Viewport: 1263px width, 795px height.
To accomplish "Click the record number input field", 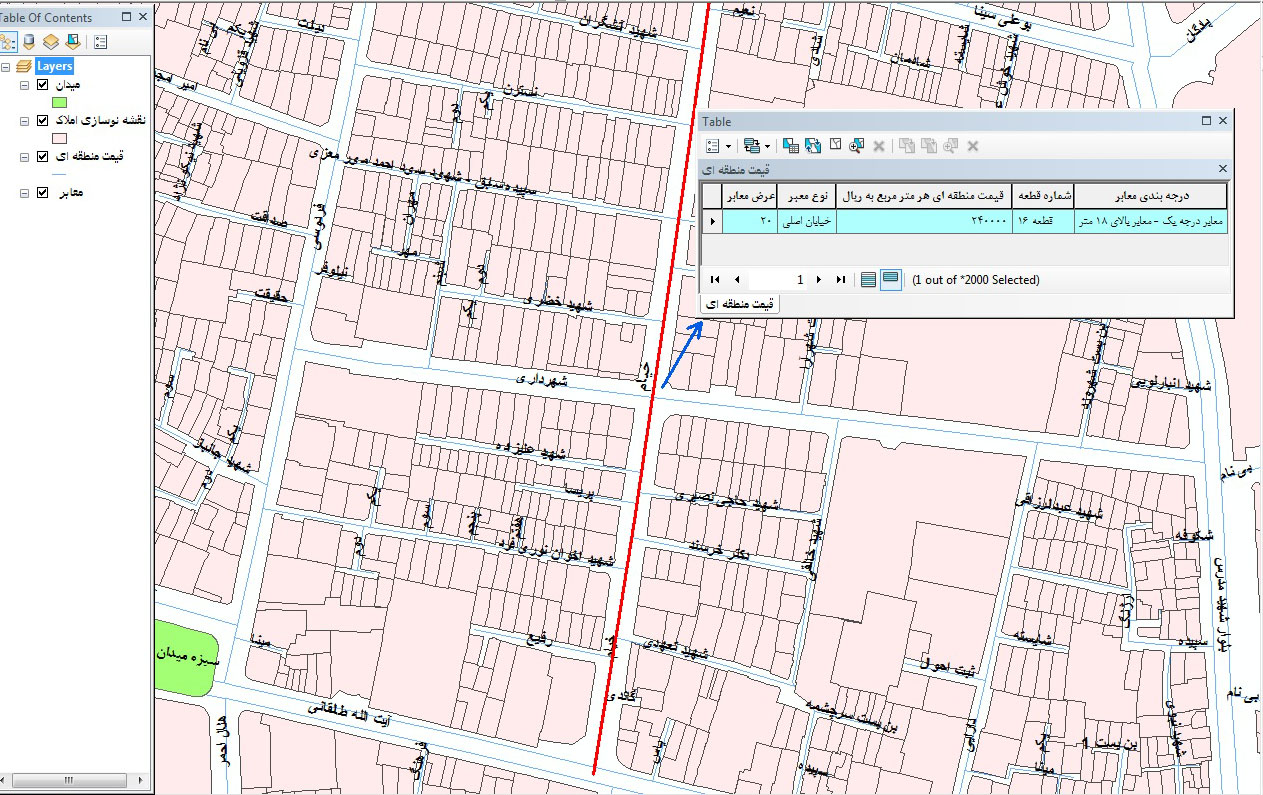I will point(778,280).
